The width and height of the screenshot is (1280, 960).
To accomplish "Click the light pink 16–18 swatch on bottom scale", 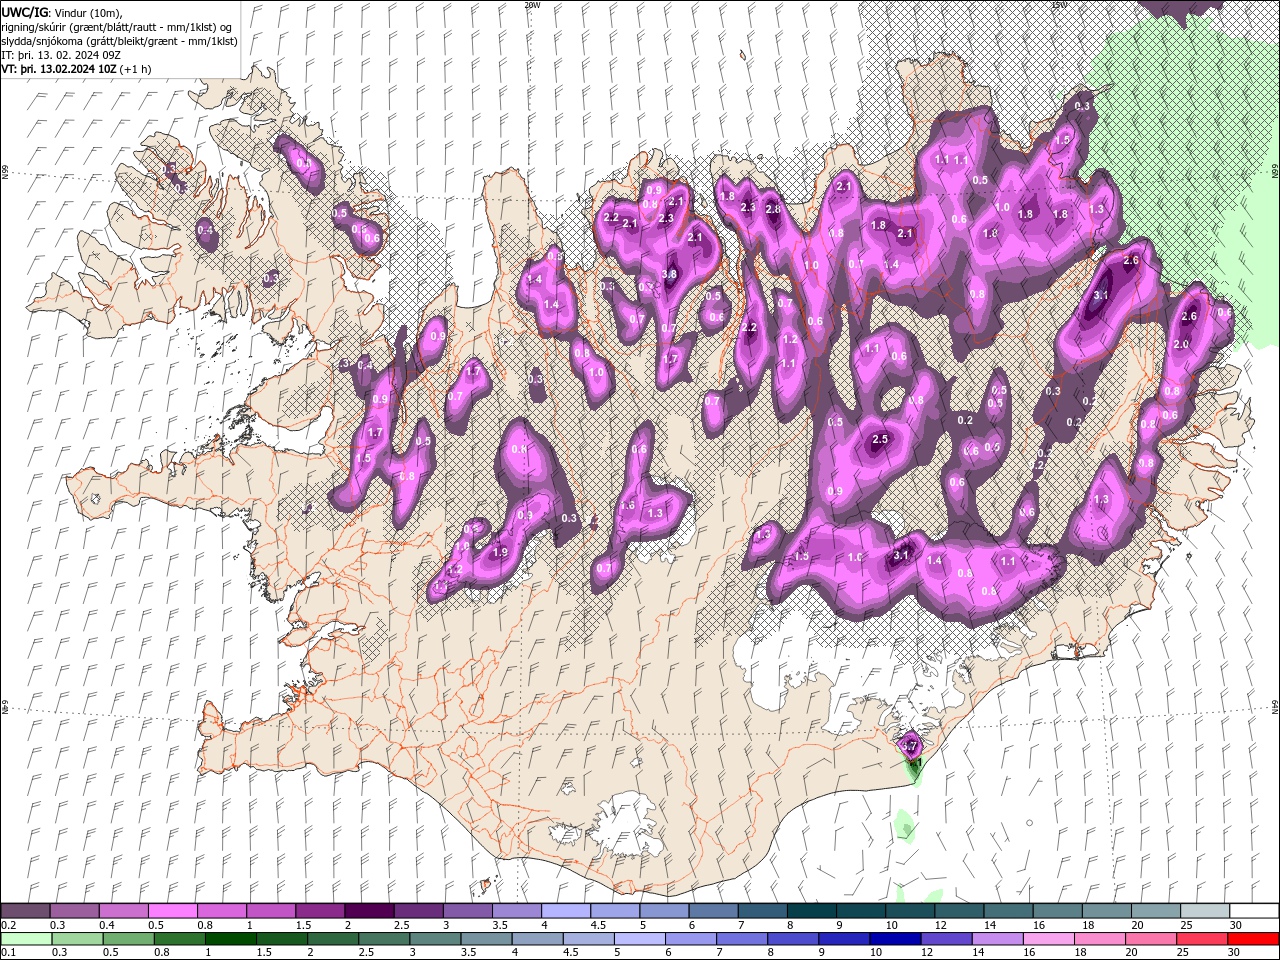I will [1050, 939].
